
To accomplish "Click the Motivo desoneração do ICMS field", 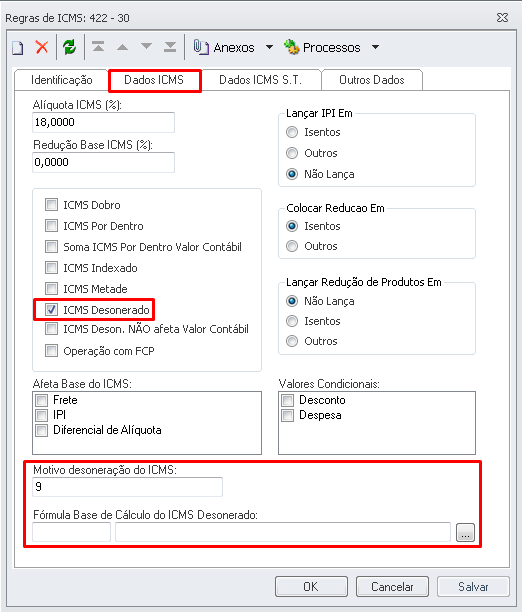I will [127, 487].
